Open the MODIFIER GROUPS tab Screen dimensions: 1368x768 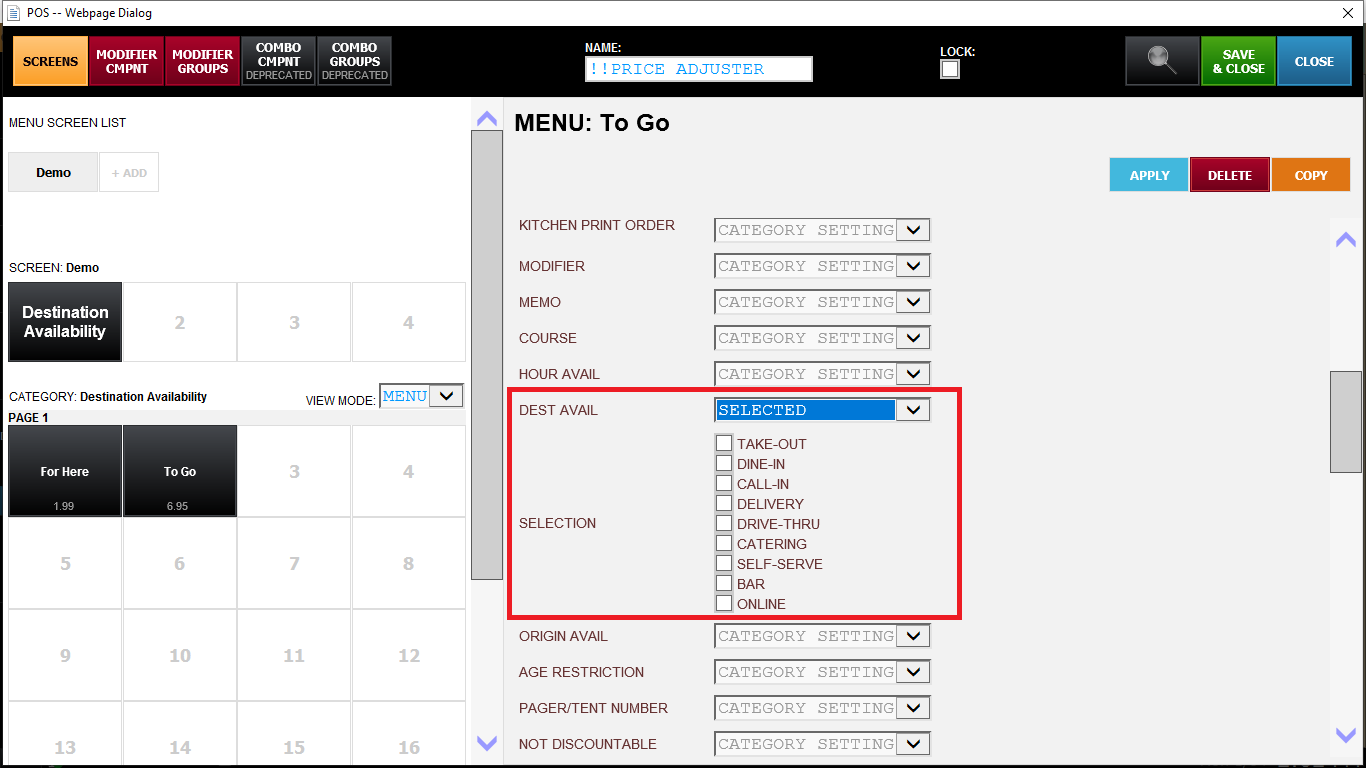202,61
